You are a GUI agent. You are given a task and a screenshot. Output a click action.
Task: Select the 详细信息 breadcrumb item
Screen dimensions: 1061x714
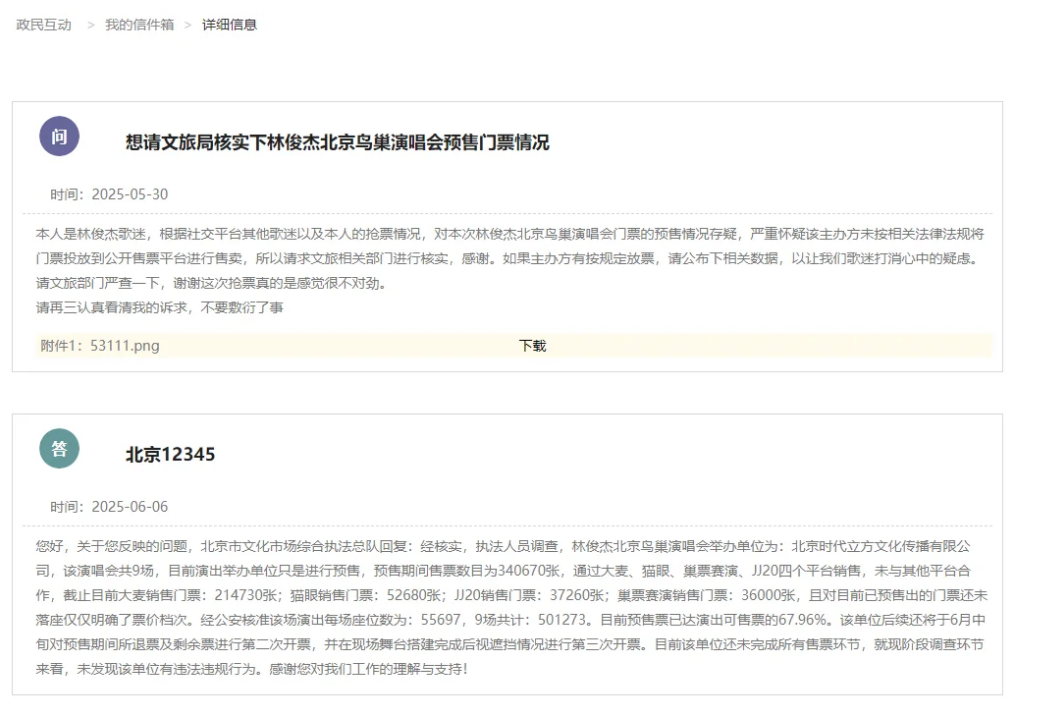point(229,24)
